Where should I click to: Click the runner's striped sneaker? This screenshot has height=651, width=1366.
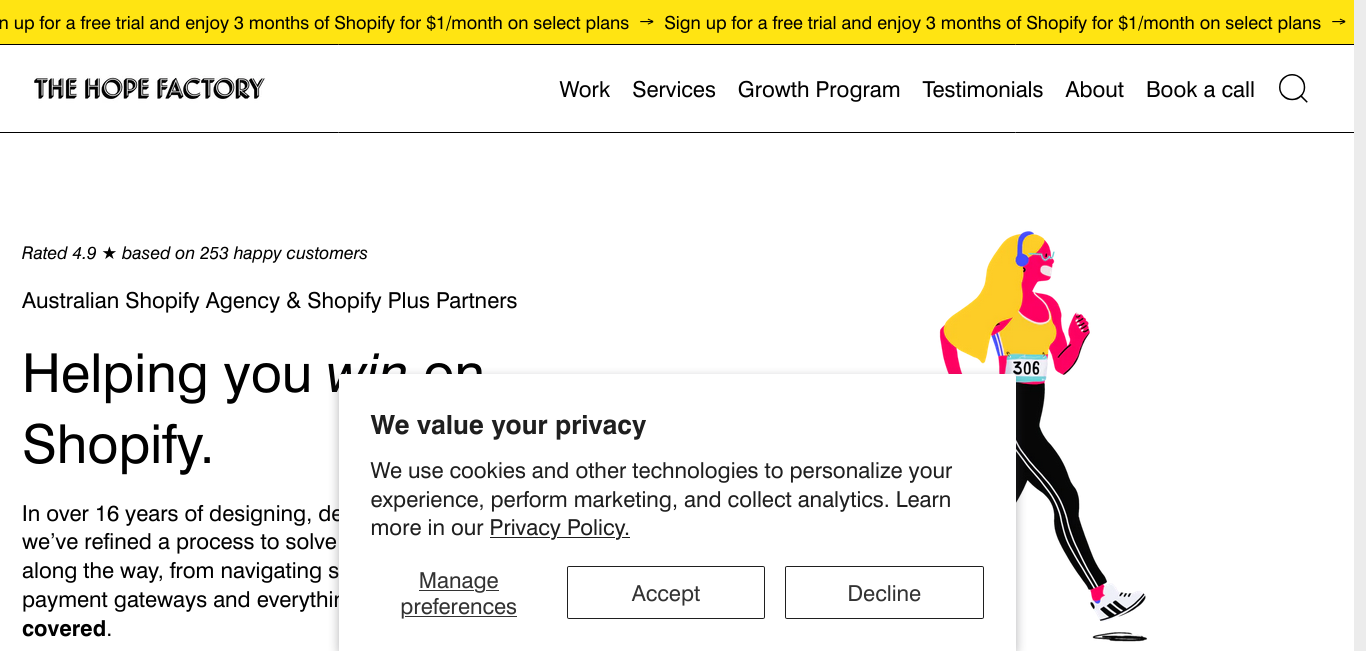(1120, 604)
